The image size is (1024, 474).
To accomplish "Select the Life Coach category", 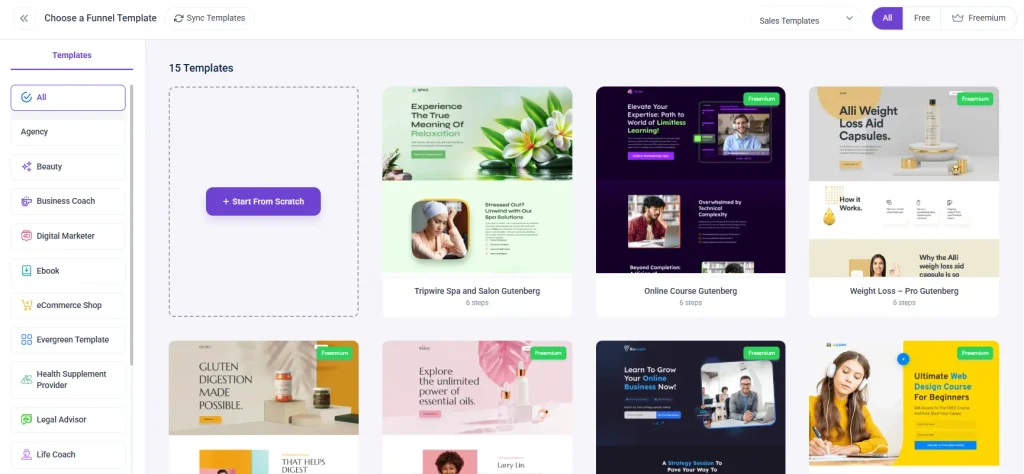I will [68, 454].
